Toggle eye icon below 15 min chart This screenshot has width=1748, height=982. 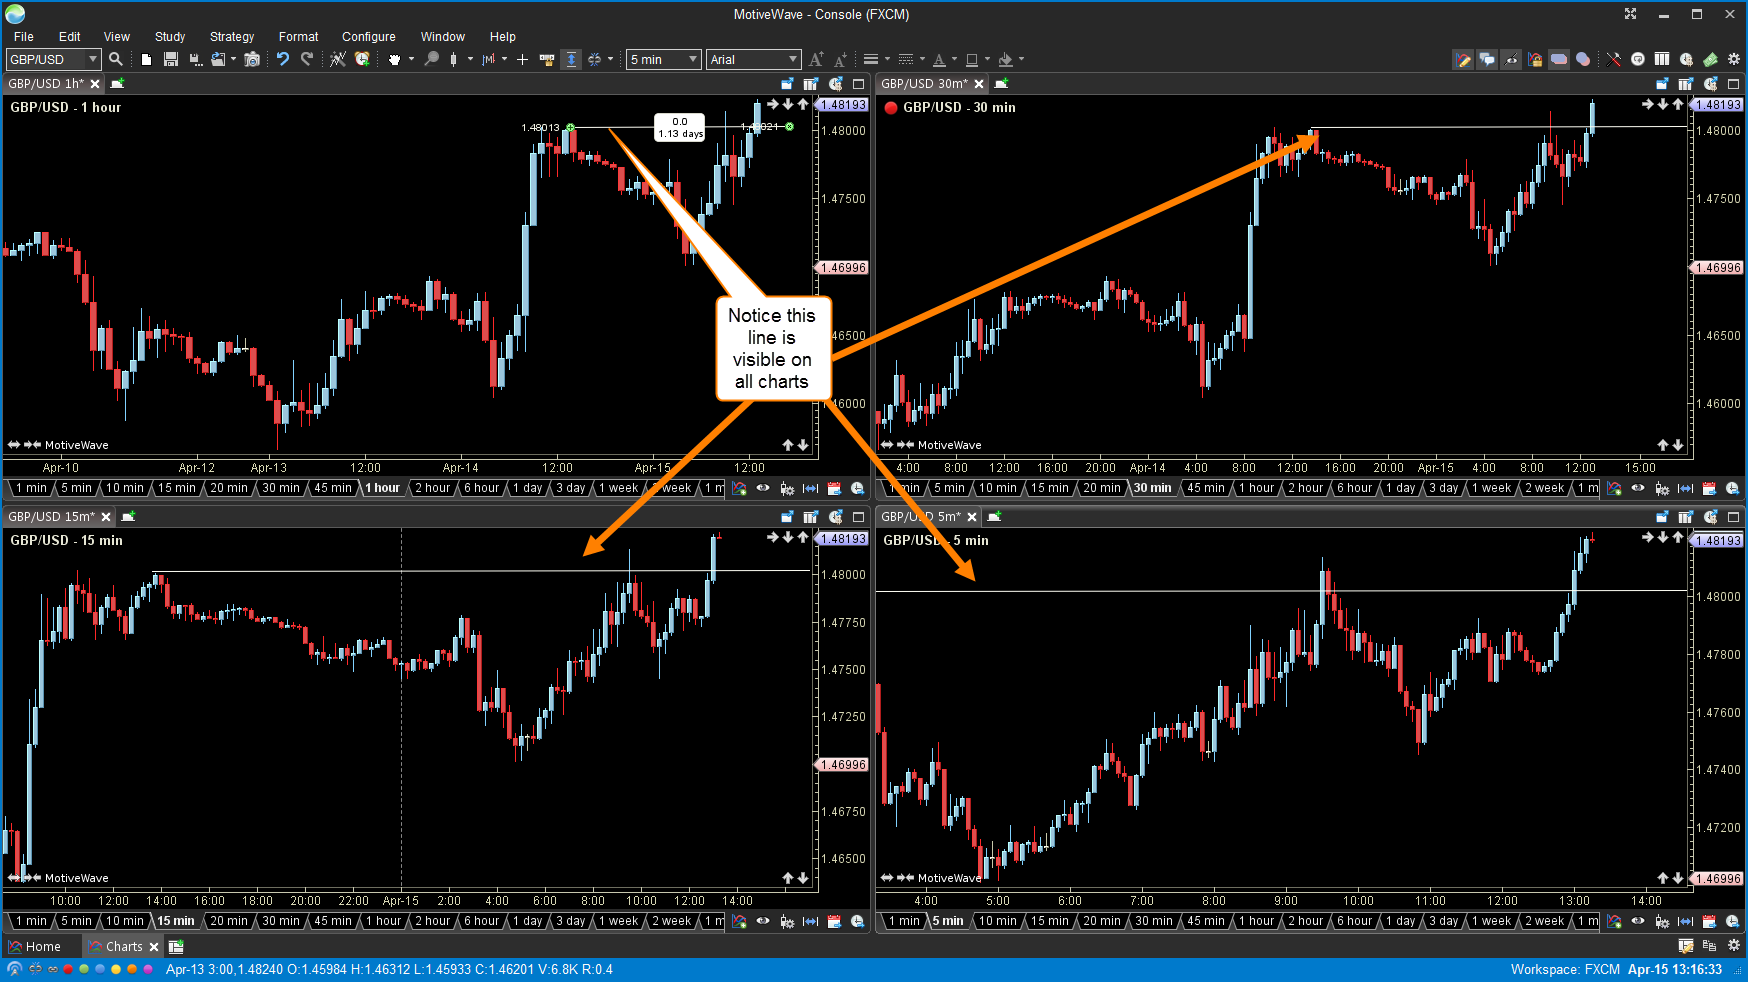click(763, 921)
